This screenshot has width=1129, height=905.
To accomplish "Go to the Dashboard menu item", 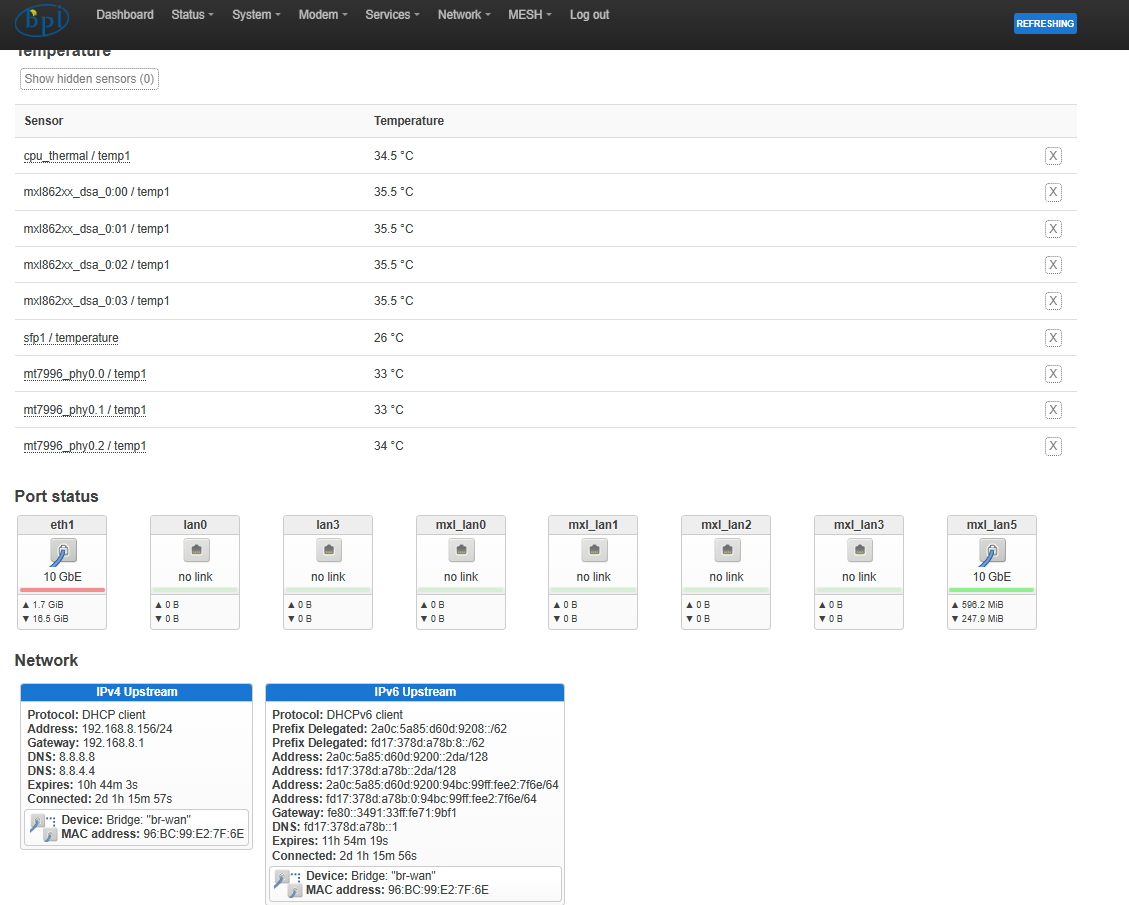I will click(125, 15).
